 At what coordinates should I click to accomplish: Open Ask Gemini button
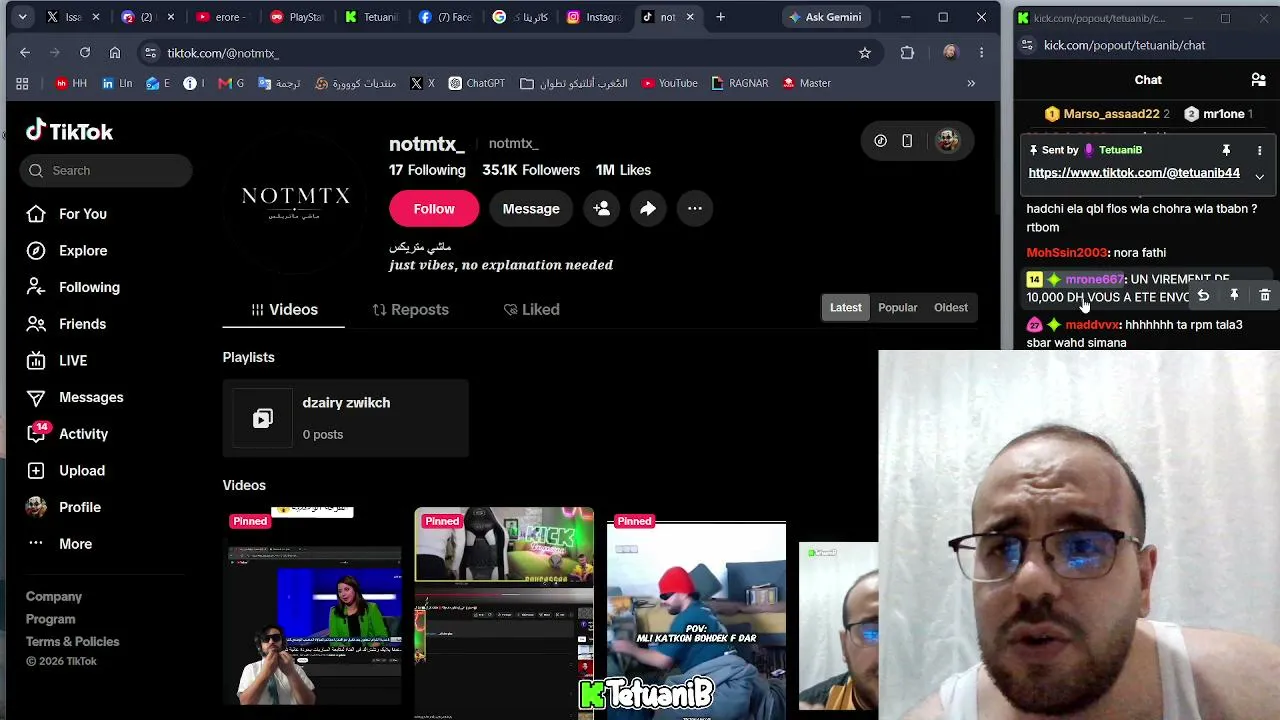(x=825, y=17)
